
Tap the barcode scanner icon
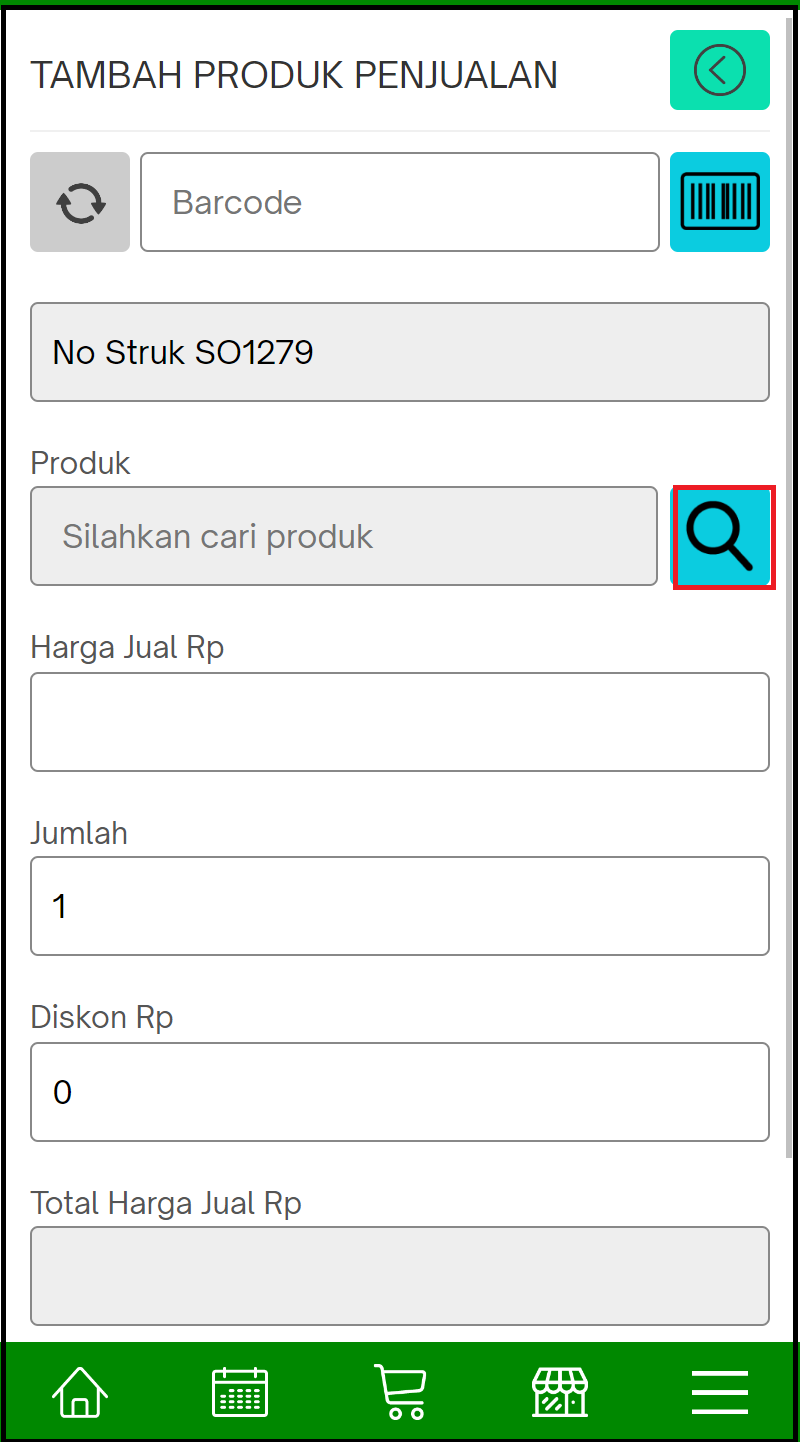tap(719, 202)
